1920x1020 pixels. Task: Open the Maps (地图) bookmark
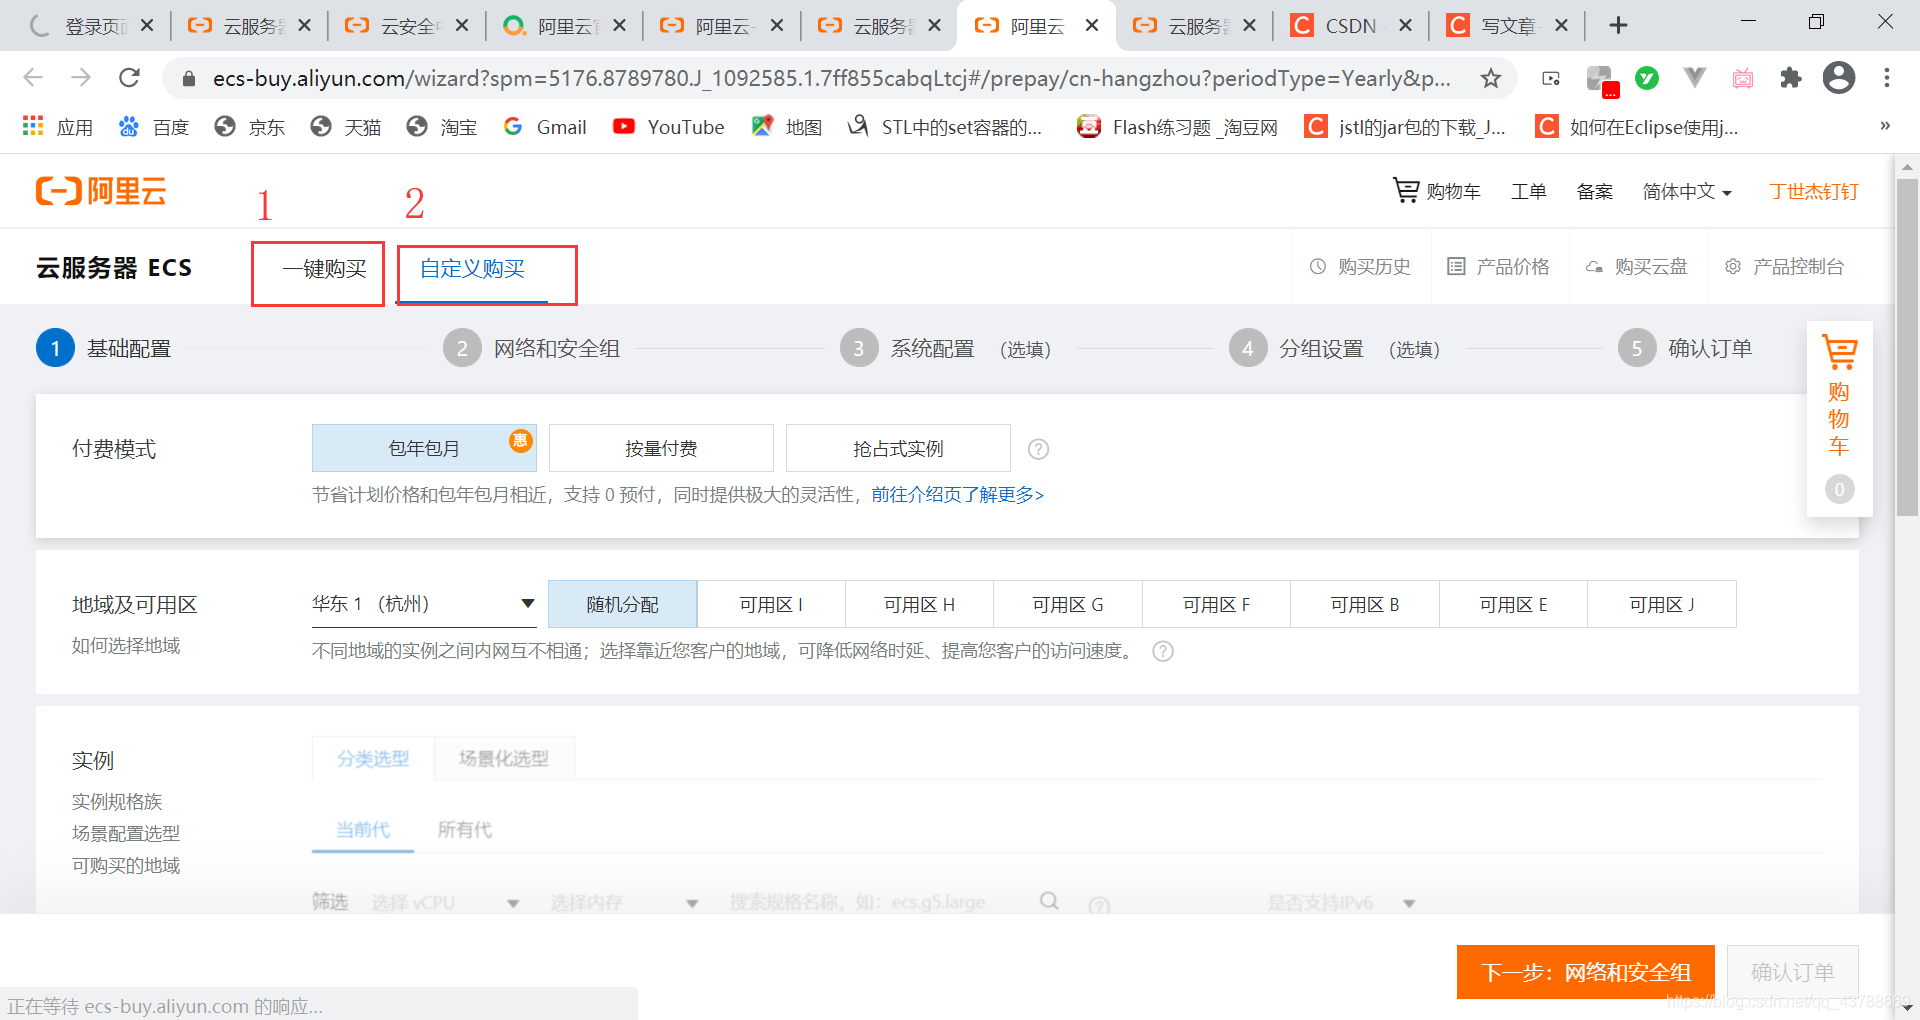[x=787, y=127]
